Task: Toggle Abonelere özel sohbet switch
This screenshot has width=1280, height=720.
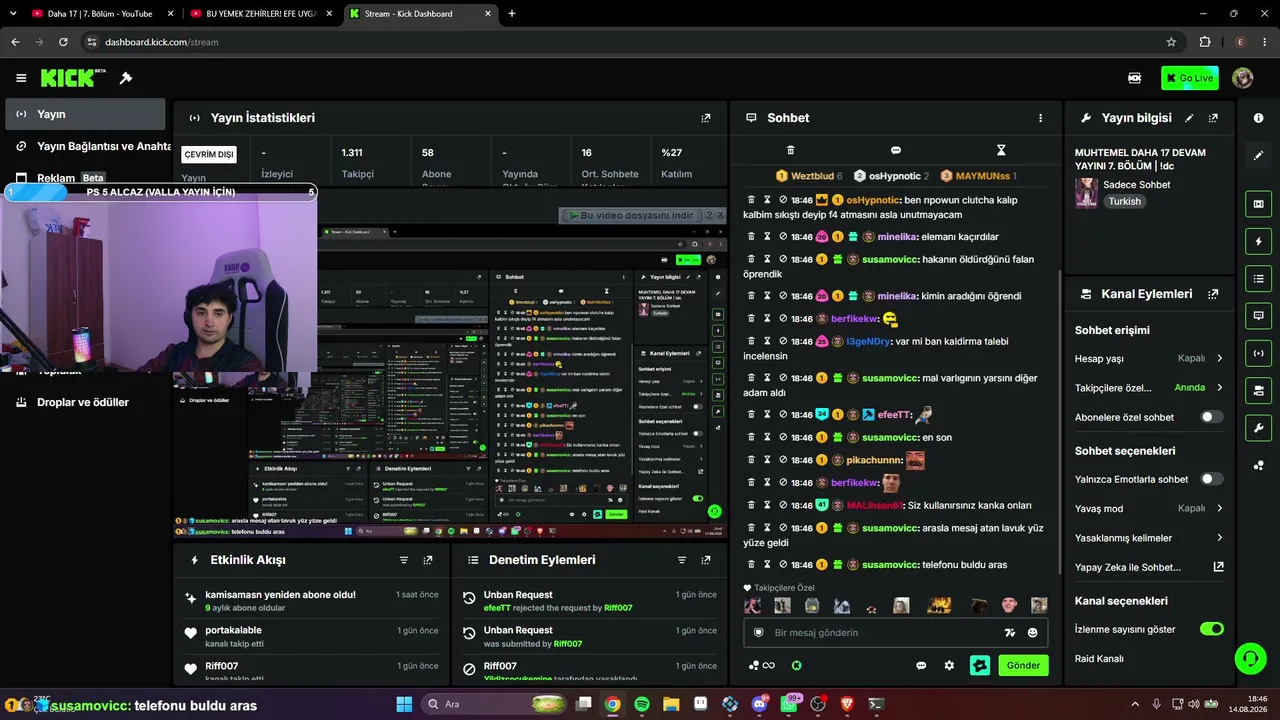Action: tap(1211, 417)
